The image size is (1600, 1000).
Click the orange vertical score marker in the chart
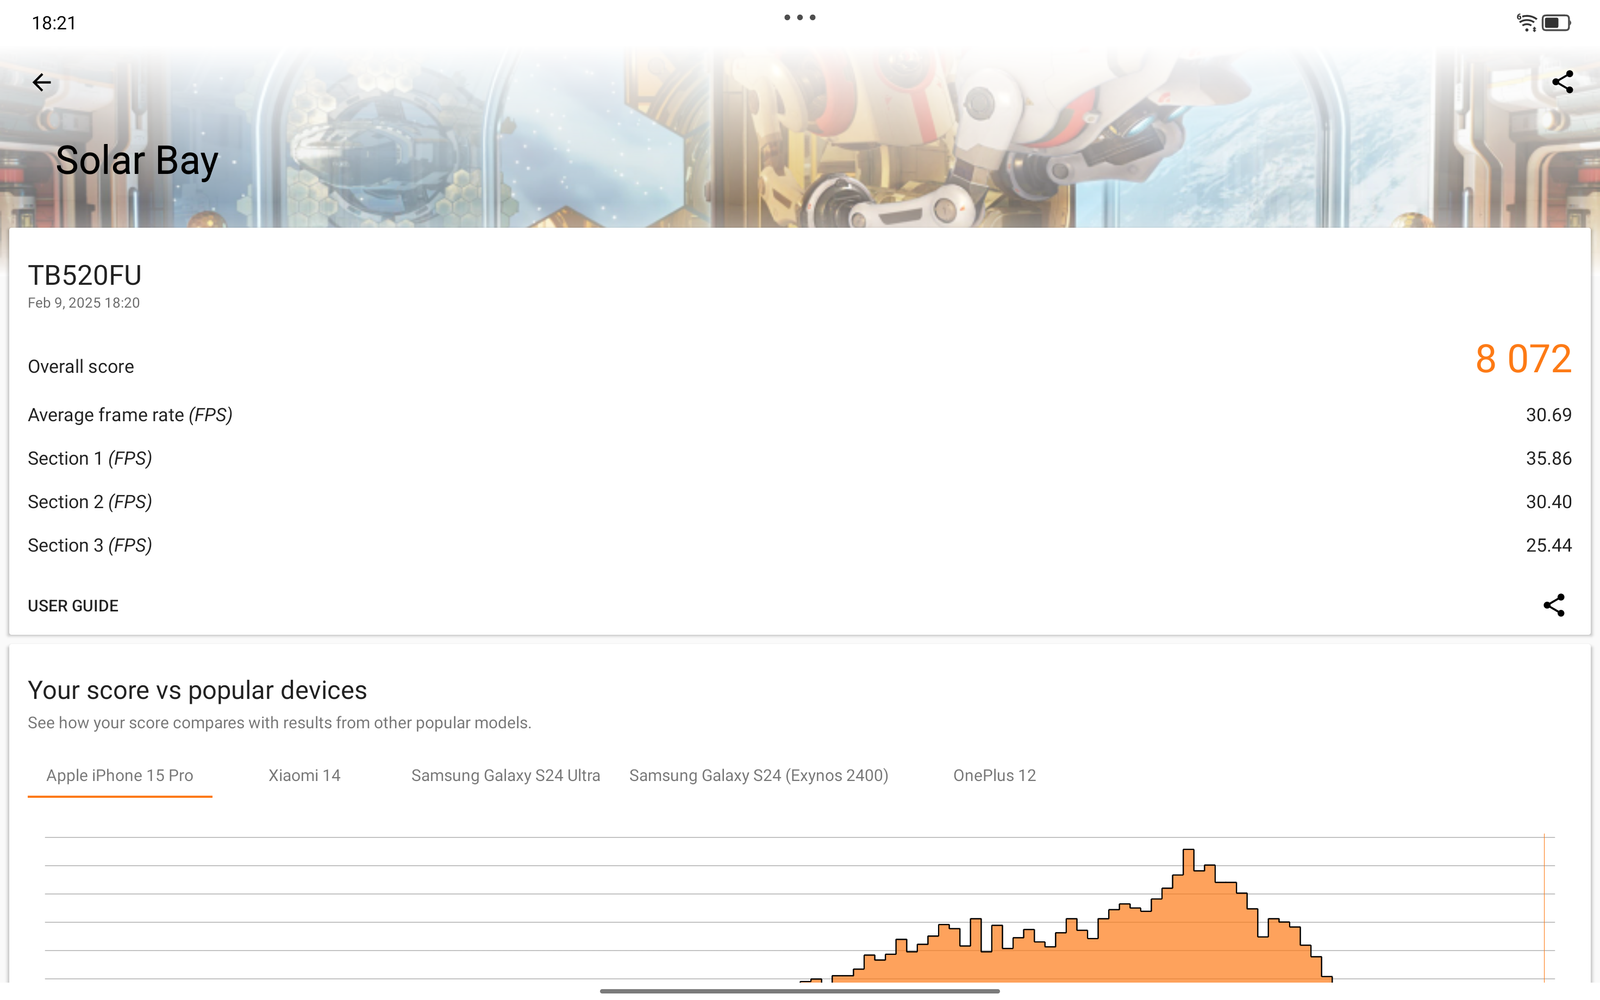tap(1544, 905)
